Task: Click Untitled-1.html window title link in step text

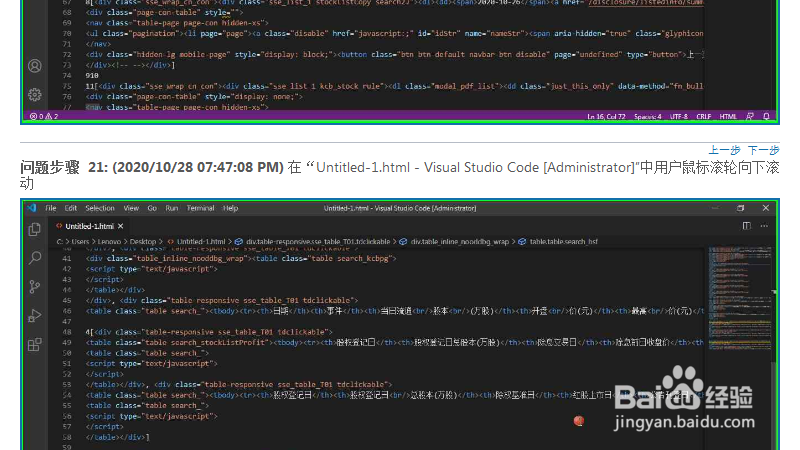Action: (x=475, y=167)
